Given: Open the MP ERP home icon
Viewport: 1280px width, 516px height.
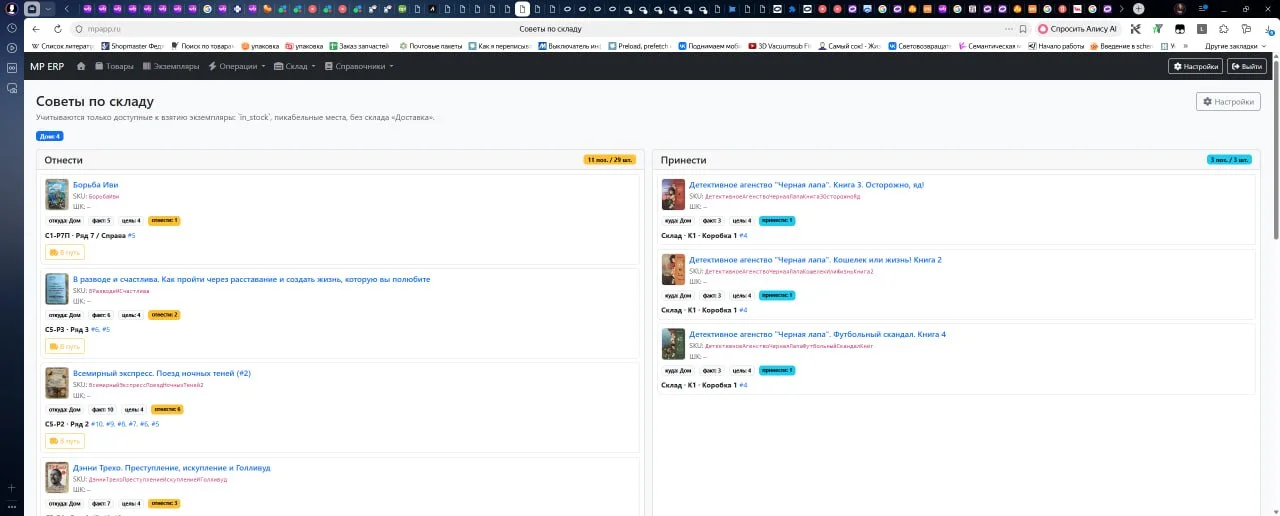Looking at the screenshot, I should tap(81, 66).
